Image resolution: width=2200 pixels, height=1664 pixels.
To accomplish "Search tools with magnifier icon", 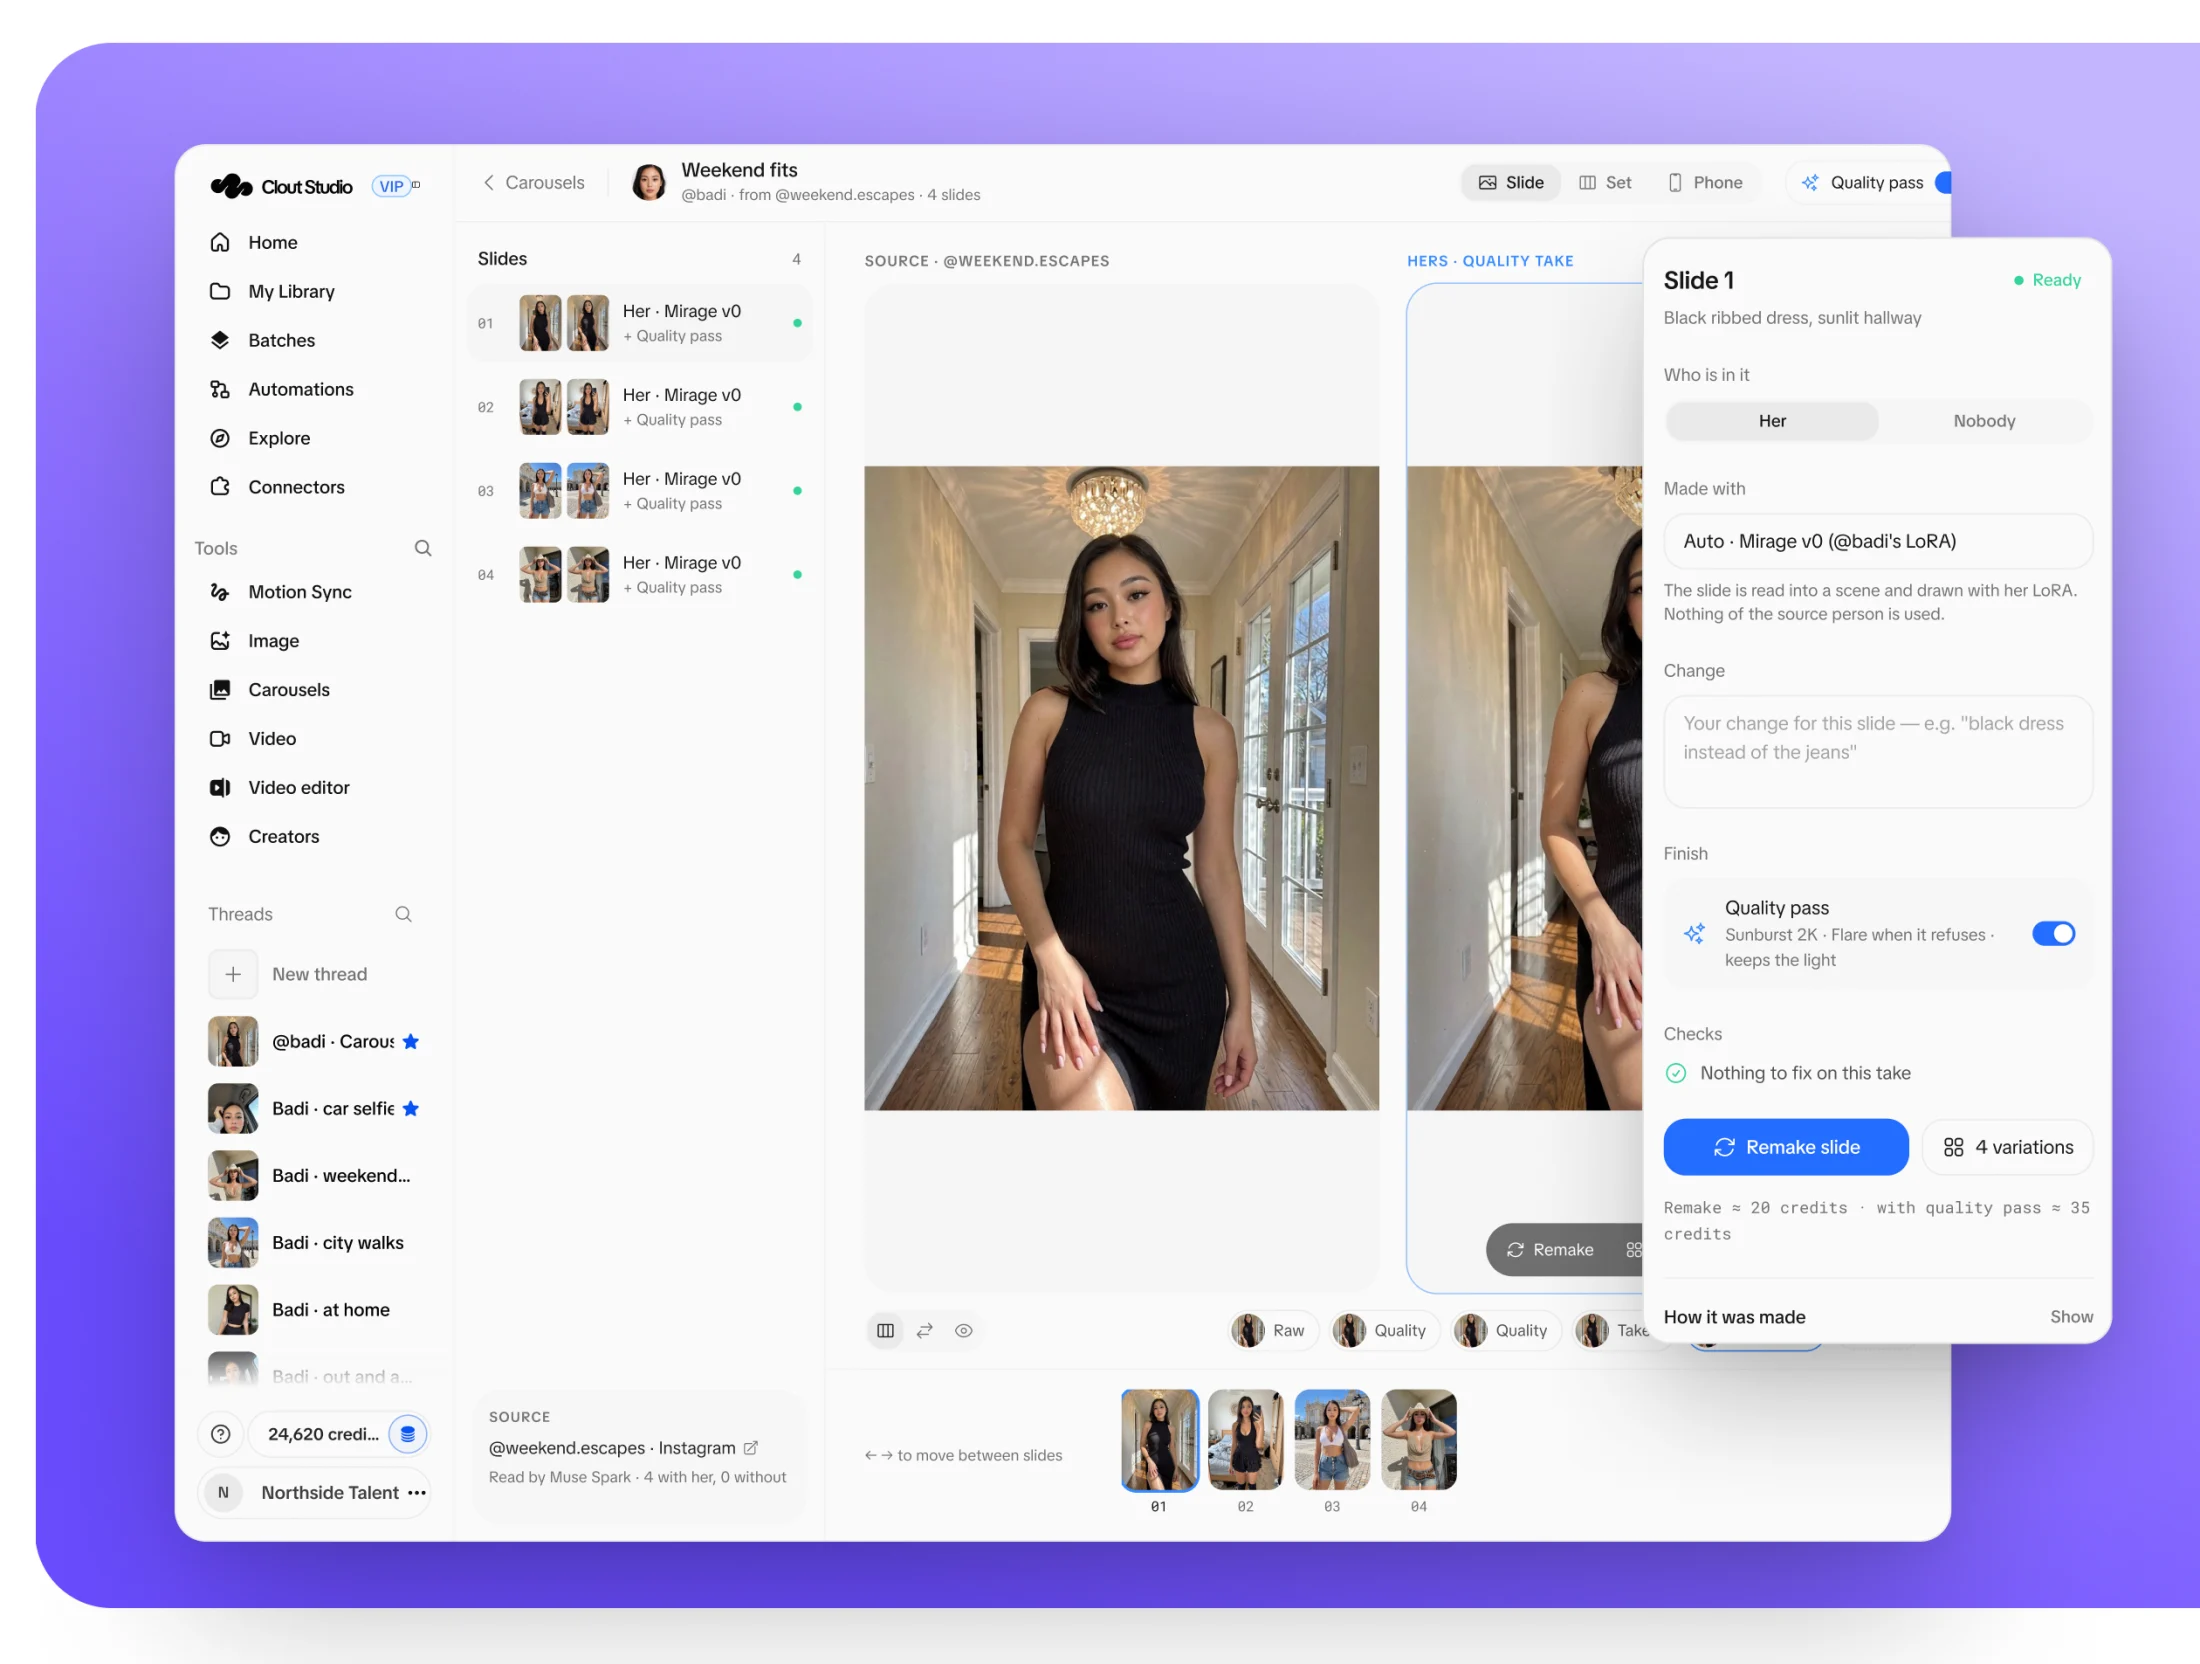I will click(423, 548).
